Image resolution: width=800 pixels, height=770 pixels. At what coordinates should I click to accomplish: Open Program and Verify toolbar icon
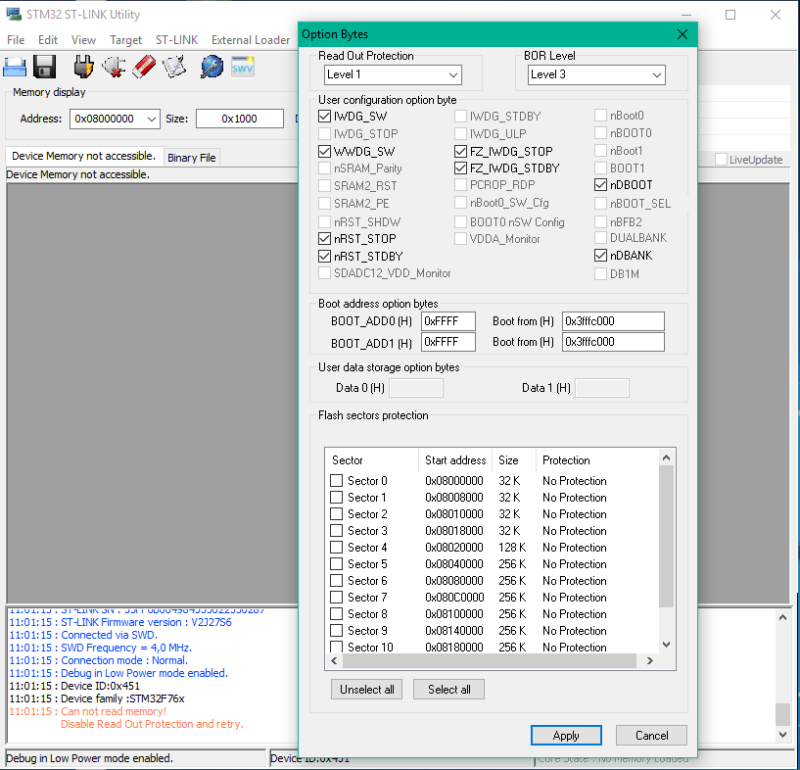pos(174,67)
